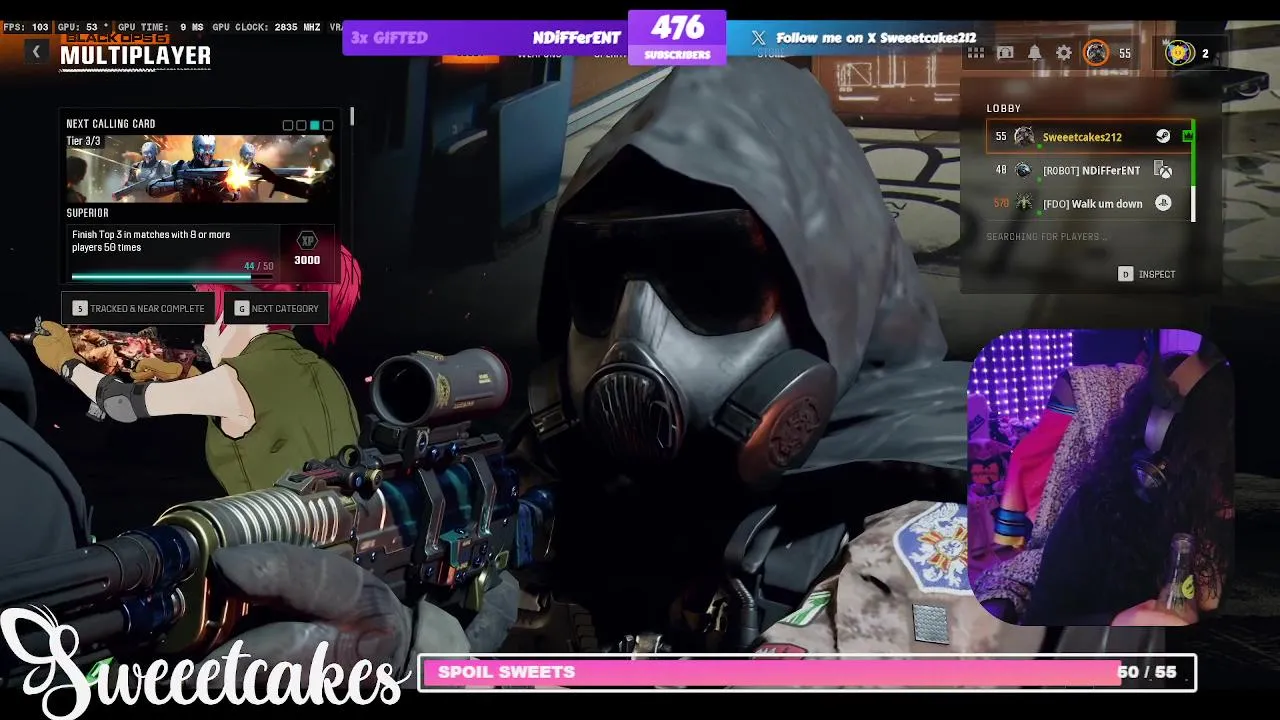Click the Steam platform icon on Sweeetcakes212 row
Screen dimensions: 1280x720
tap(1163, 137)
